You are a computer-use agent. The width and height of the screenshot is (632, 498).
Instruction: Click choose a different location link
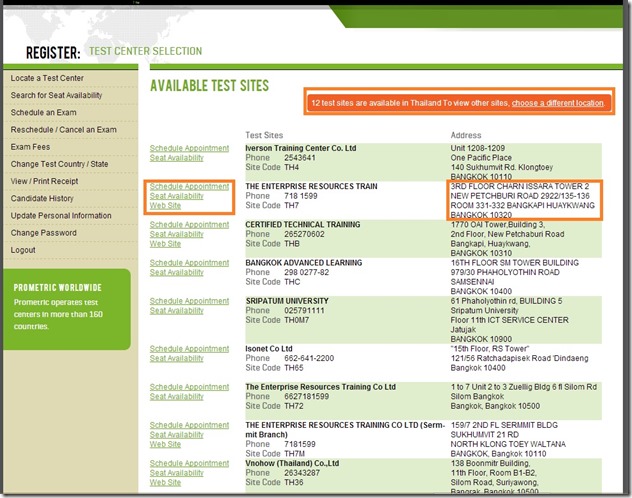coord(558,103)
